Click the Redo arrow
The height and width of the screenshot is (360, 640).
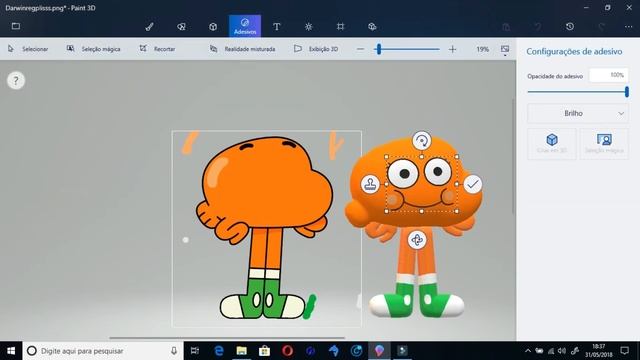point(602,27)
